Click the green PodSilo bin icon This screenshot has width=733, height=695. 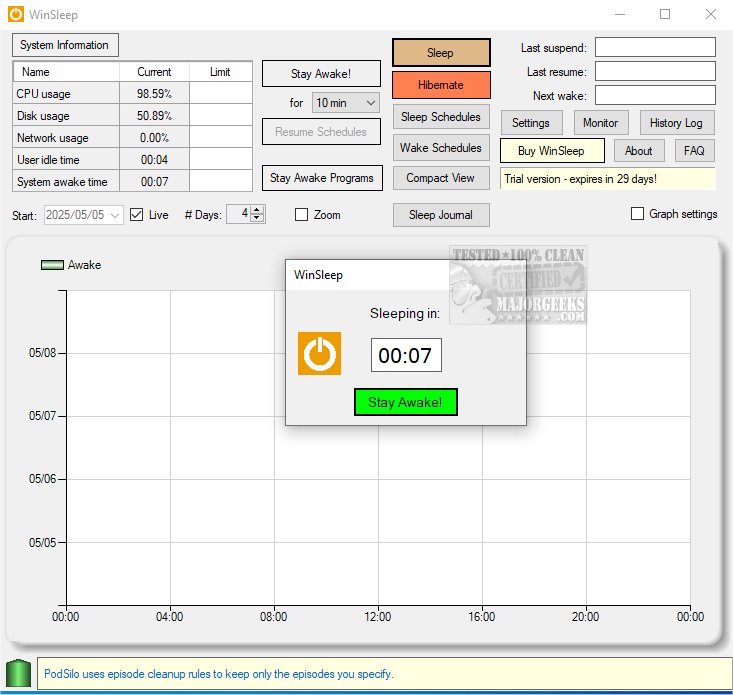click(x=18, y=673)
